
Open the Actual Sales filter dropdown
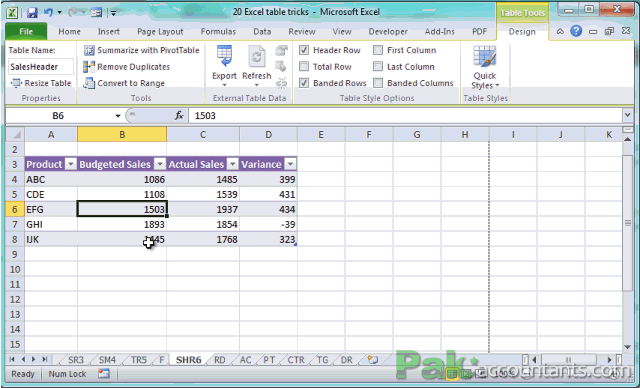233,164
